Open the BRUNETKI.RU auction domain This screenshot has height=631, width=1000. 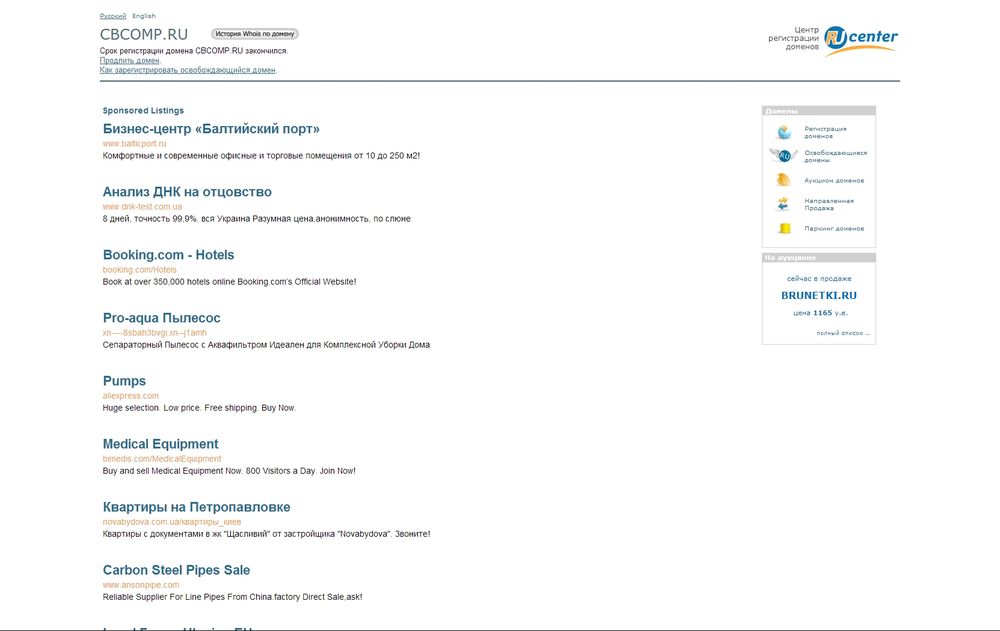[818, 295]
